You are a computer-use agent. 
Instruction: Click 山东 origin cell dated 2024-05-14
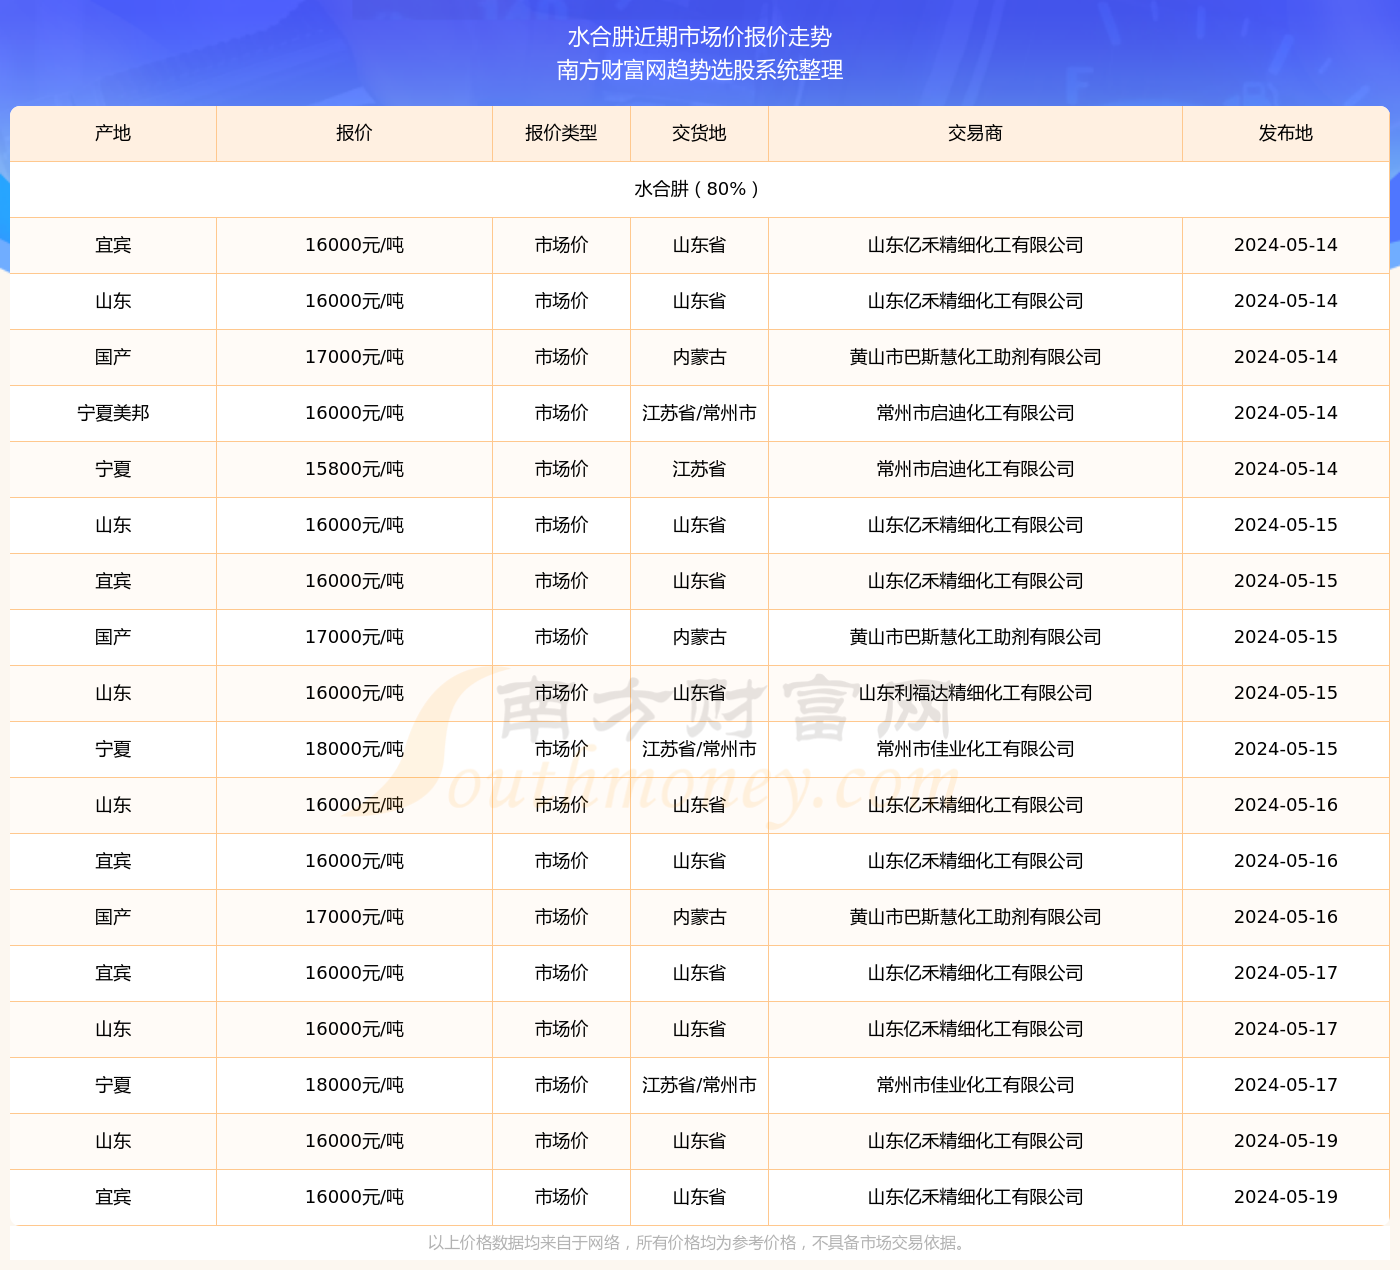point(113,301)
